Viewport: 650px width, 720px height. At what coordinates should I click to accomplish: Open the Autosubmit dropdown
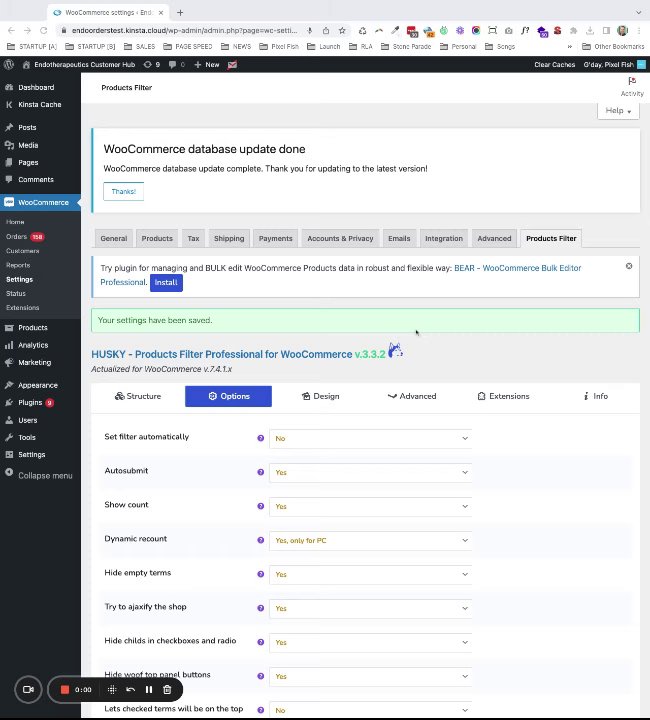pos(370,472)
